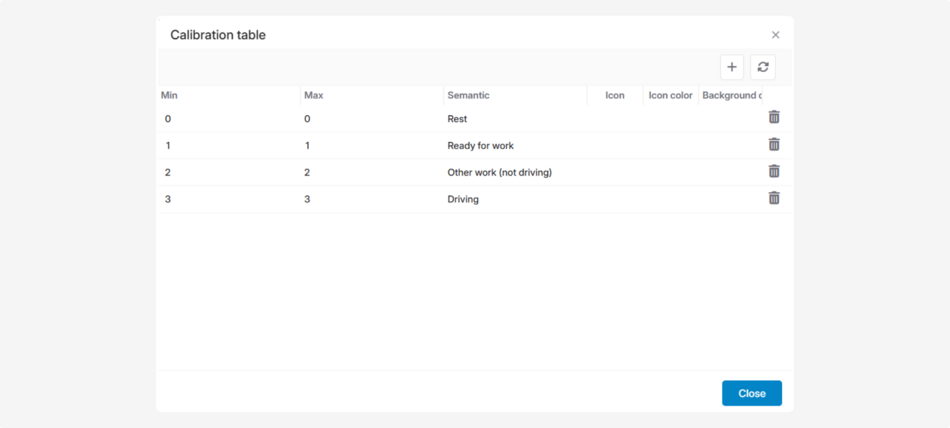Sort by the Max column header

pyautogui.click(x=314, y=96)
